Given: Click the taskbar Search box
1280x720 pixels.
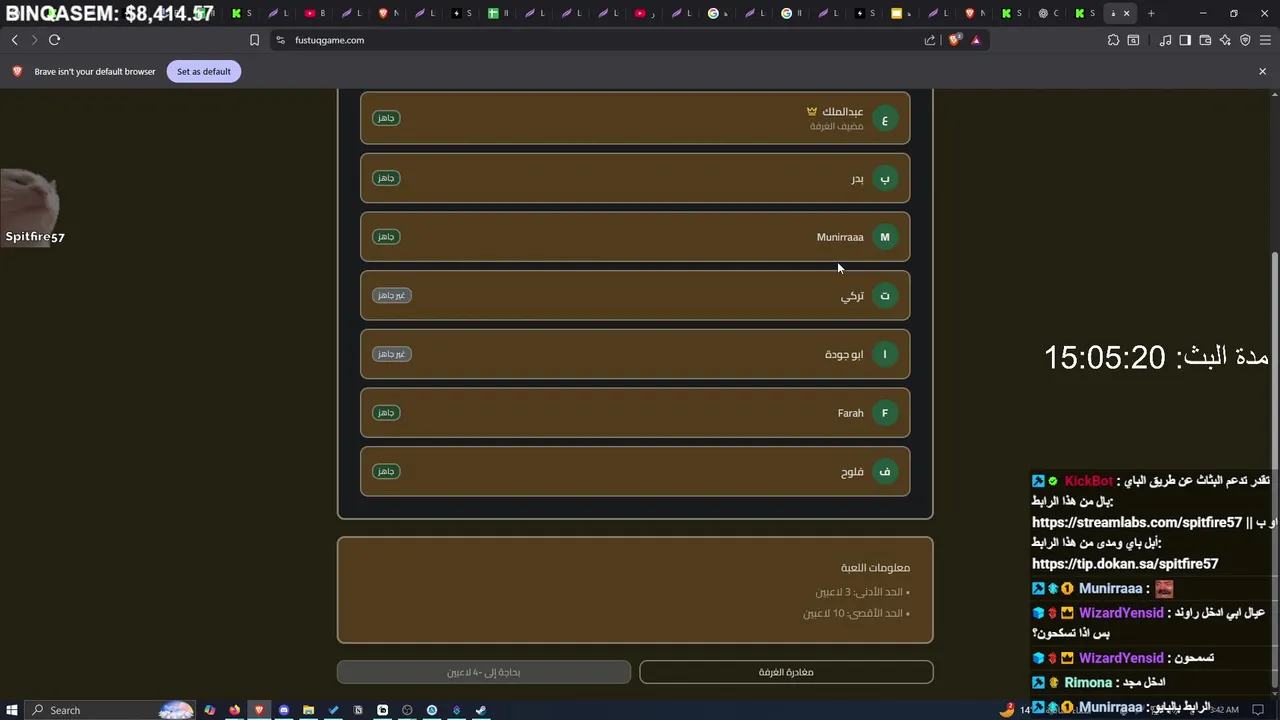Looking at the screenshot, I should tap(110, 710).
